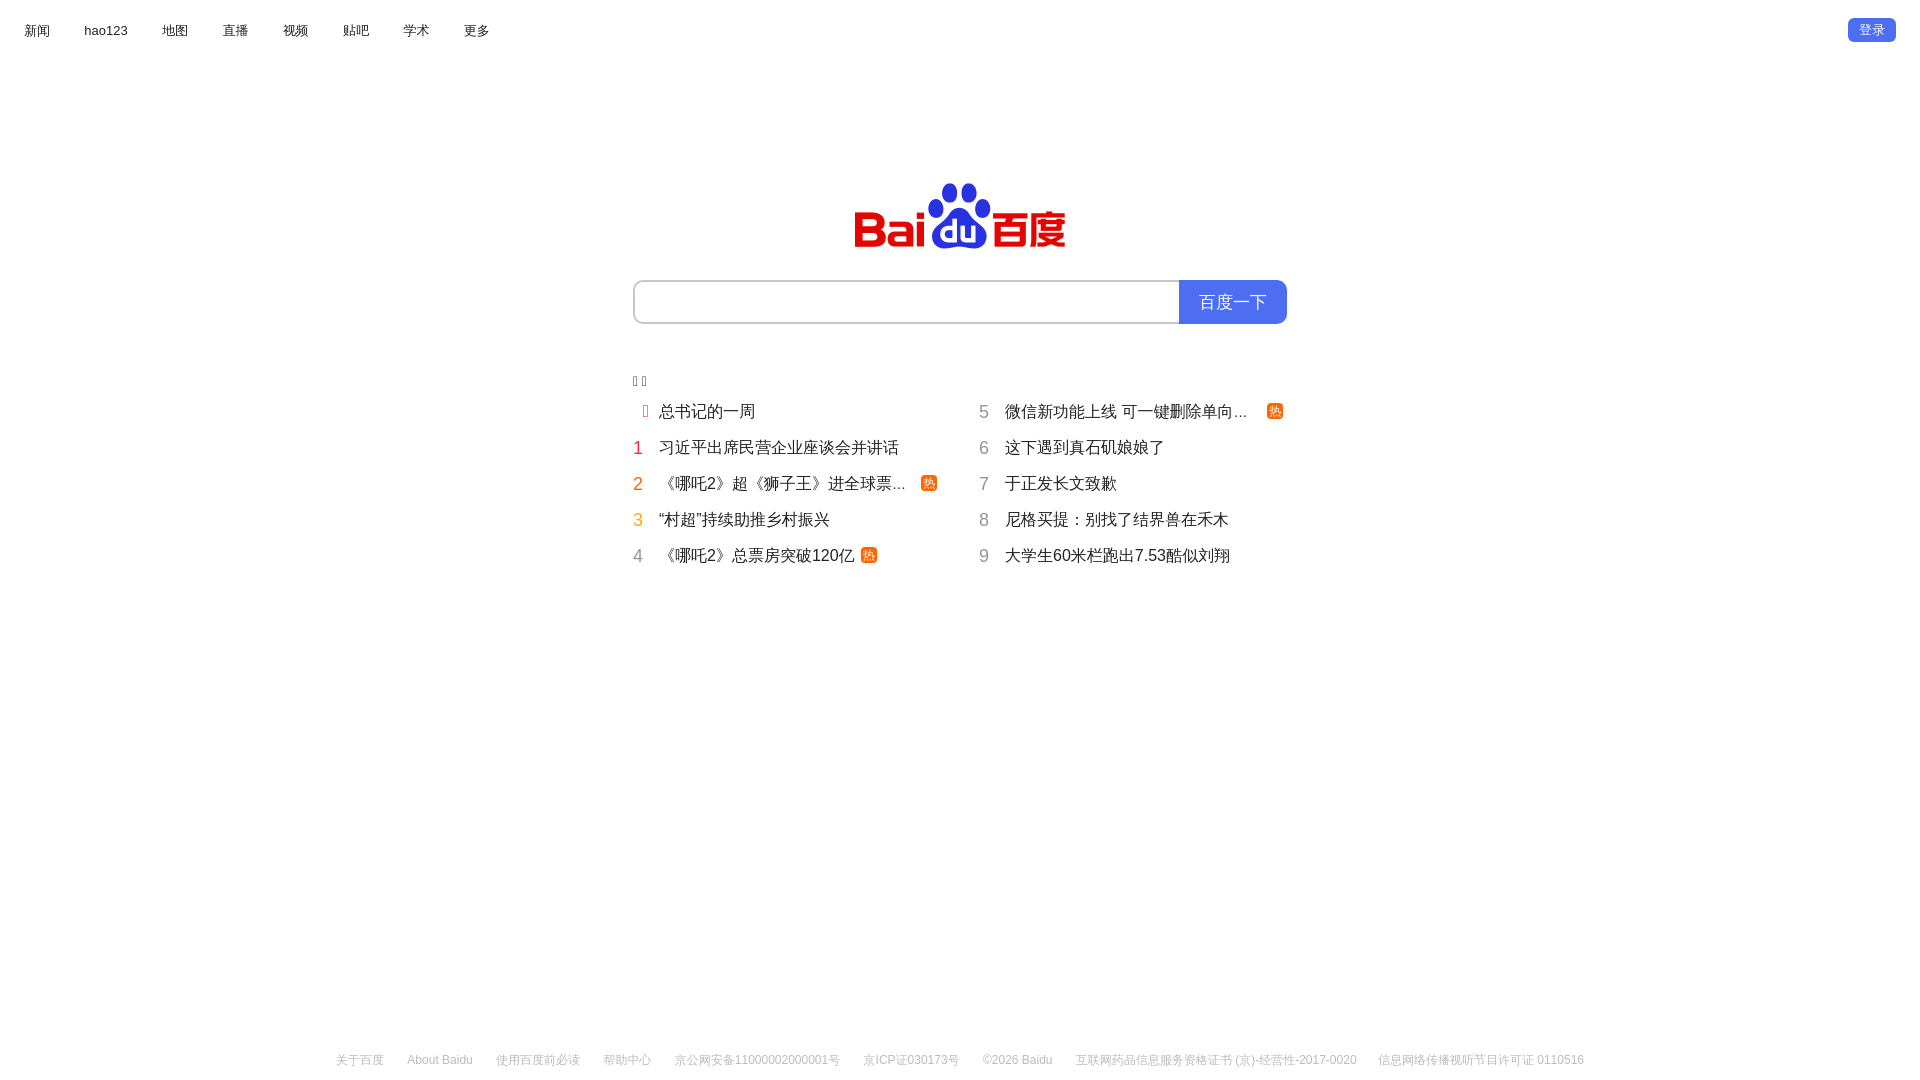Click the hot badge beside 《哪吒2》总票房突破120亿
1920x1080 pixels.
869,555
